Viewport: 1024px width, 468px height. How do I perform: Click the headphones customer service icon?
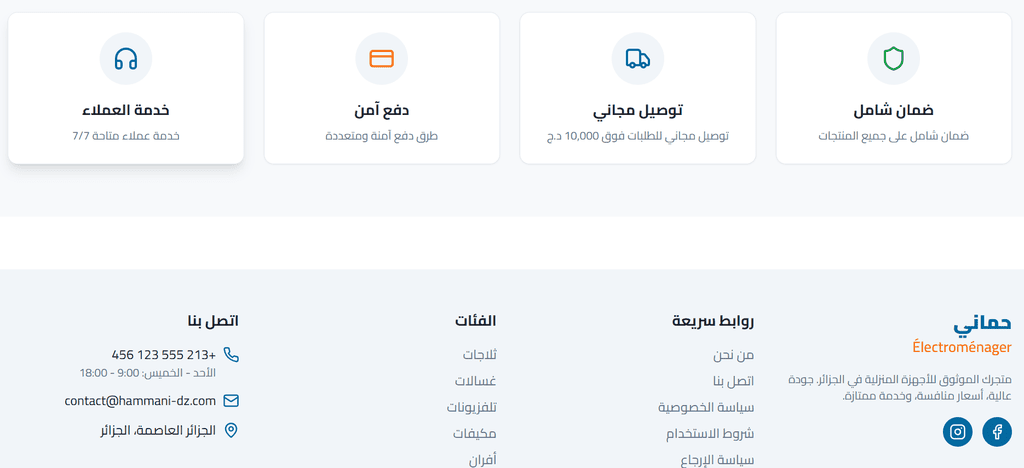[x=126, y=59]
